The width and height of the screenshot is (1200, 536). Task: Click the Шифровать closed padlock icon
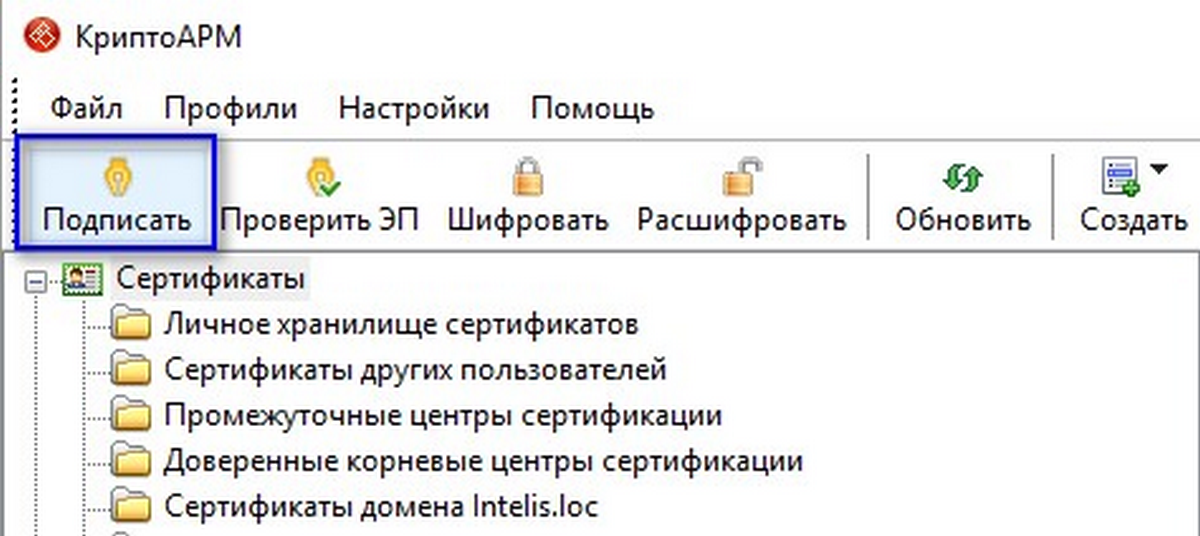(527, 178)
